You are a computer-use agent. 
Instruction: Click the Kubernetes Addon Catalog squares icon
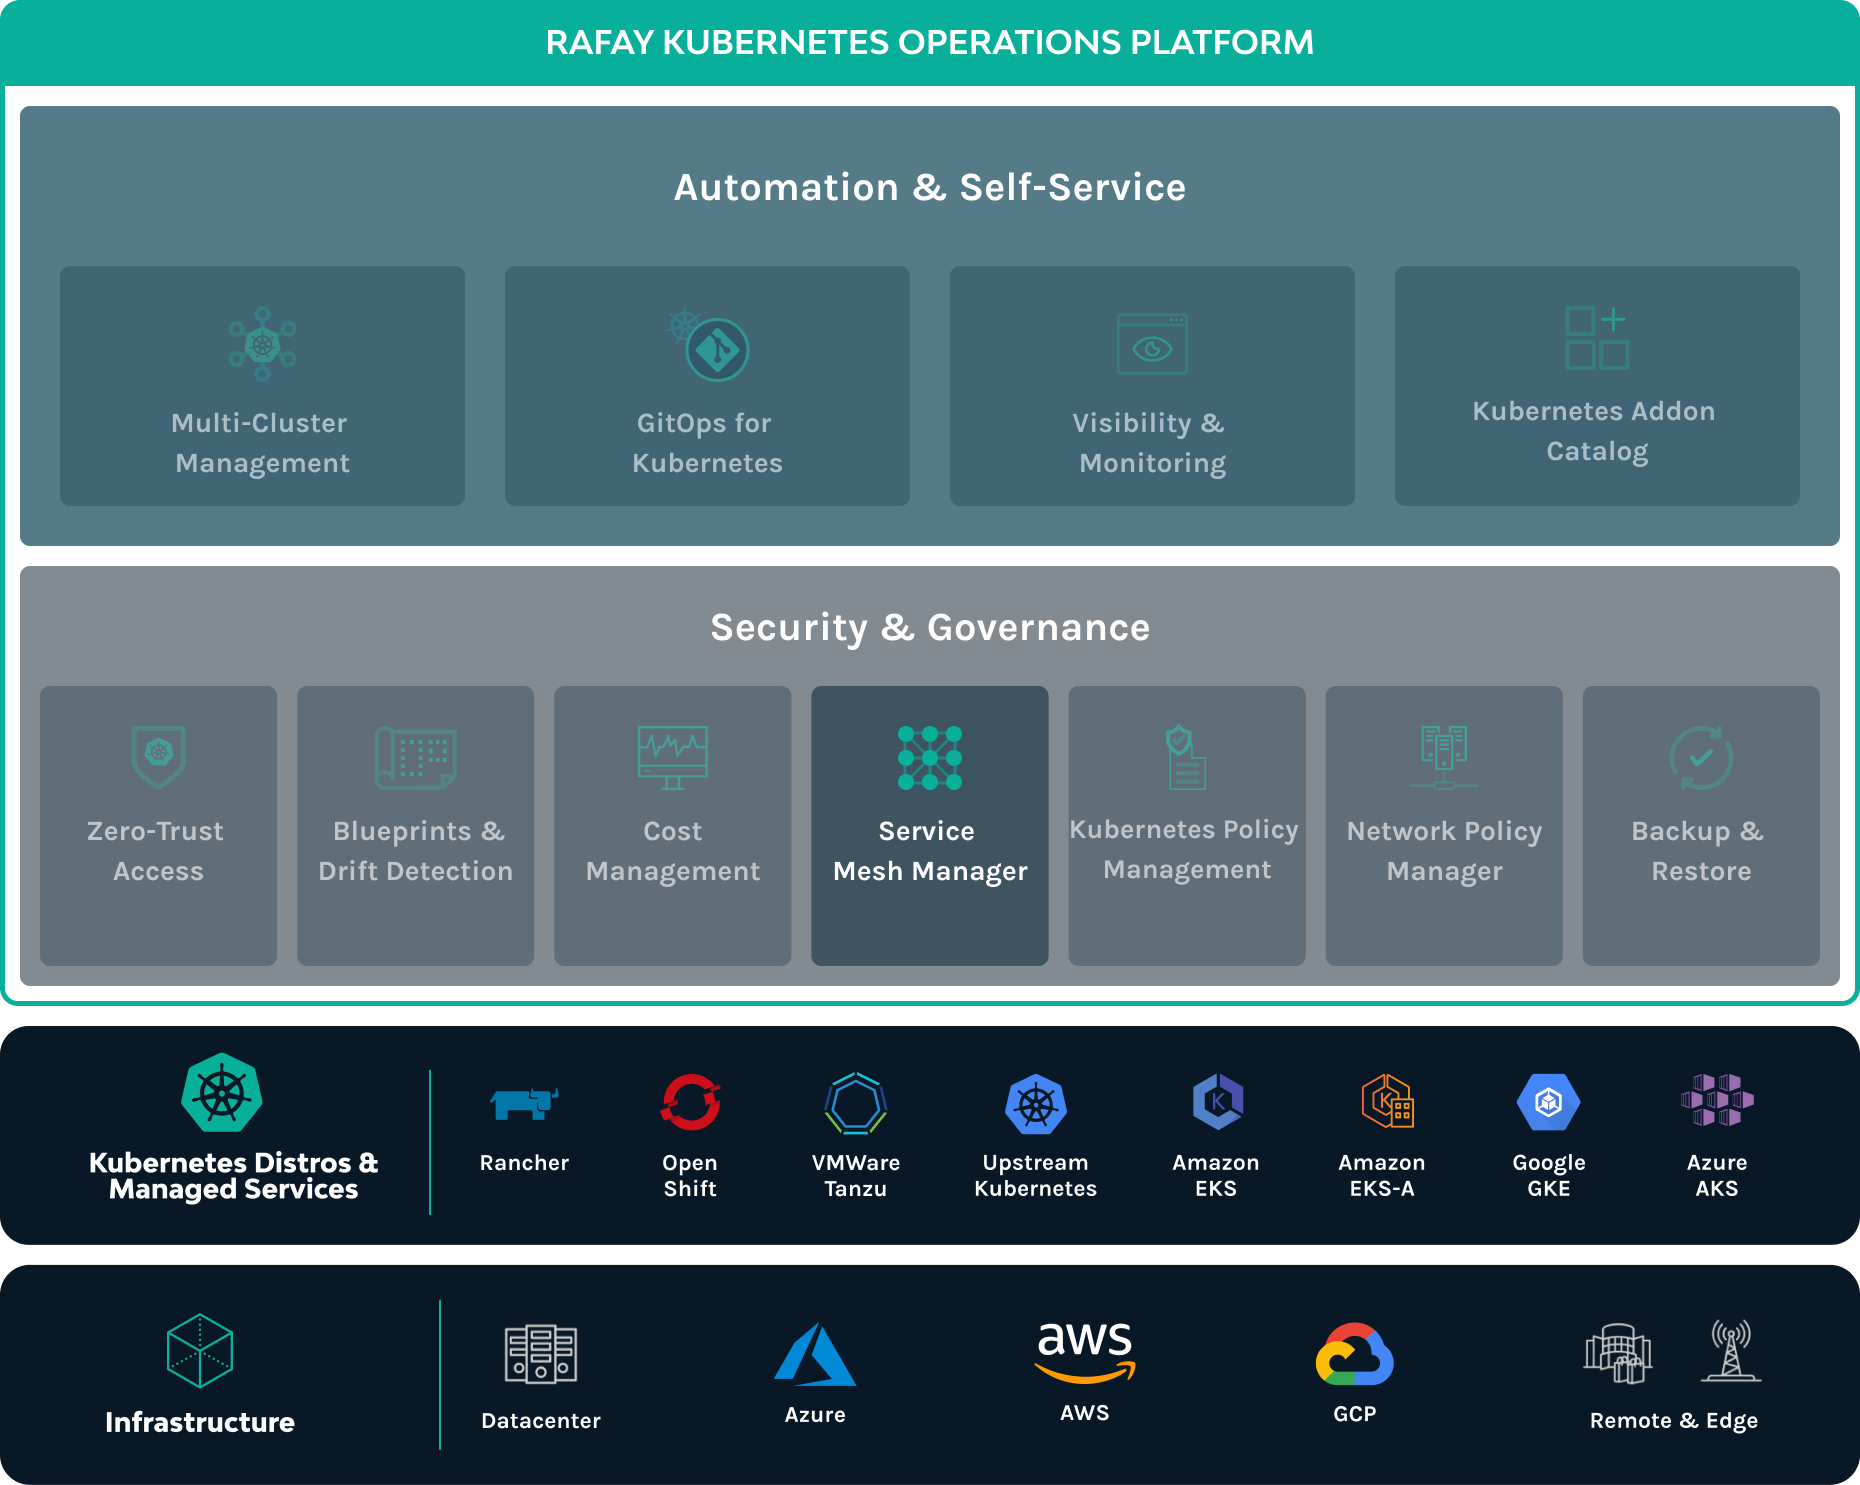[1597, 338]
